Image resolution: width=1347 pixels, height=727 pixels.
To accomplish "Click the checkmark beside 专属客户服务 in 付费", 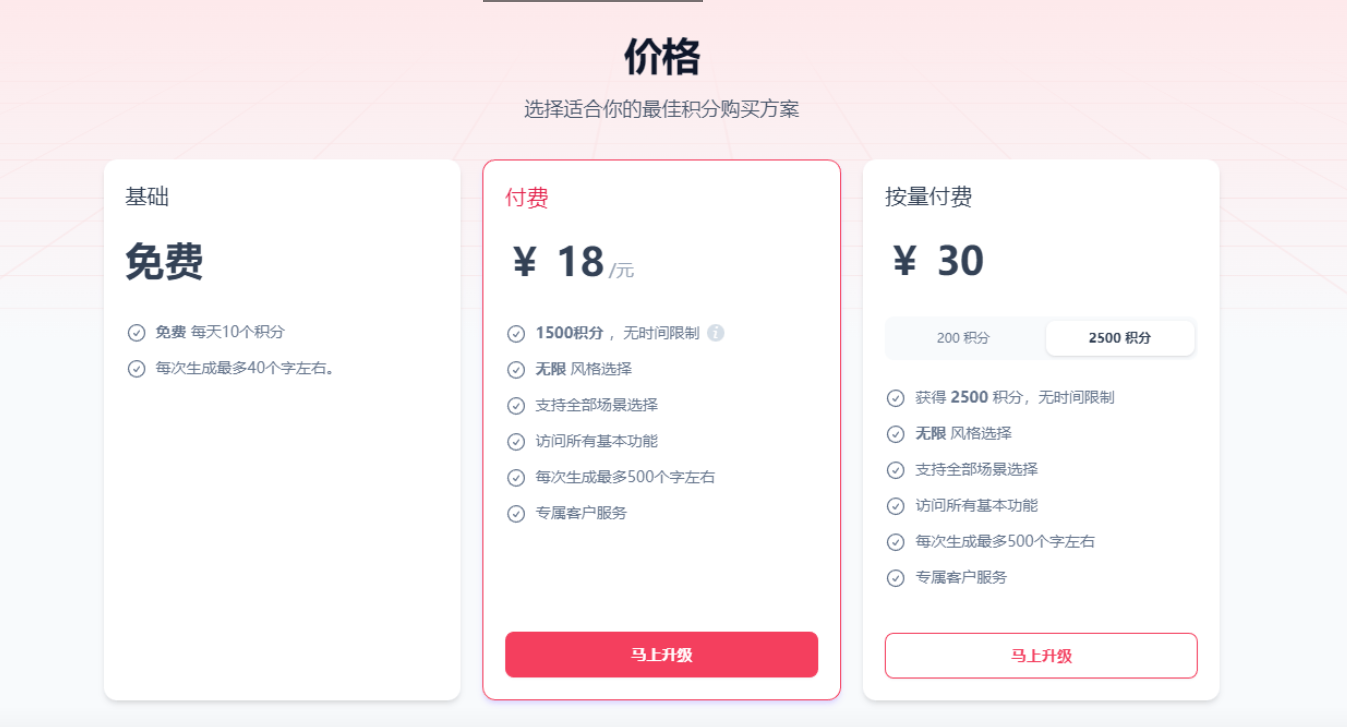I will [x=516, y=513].
